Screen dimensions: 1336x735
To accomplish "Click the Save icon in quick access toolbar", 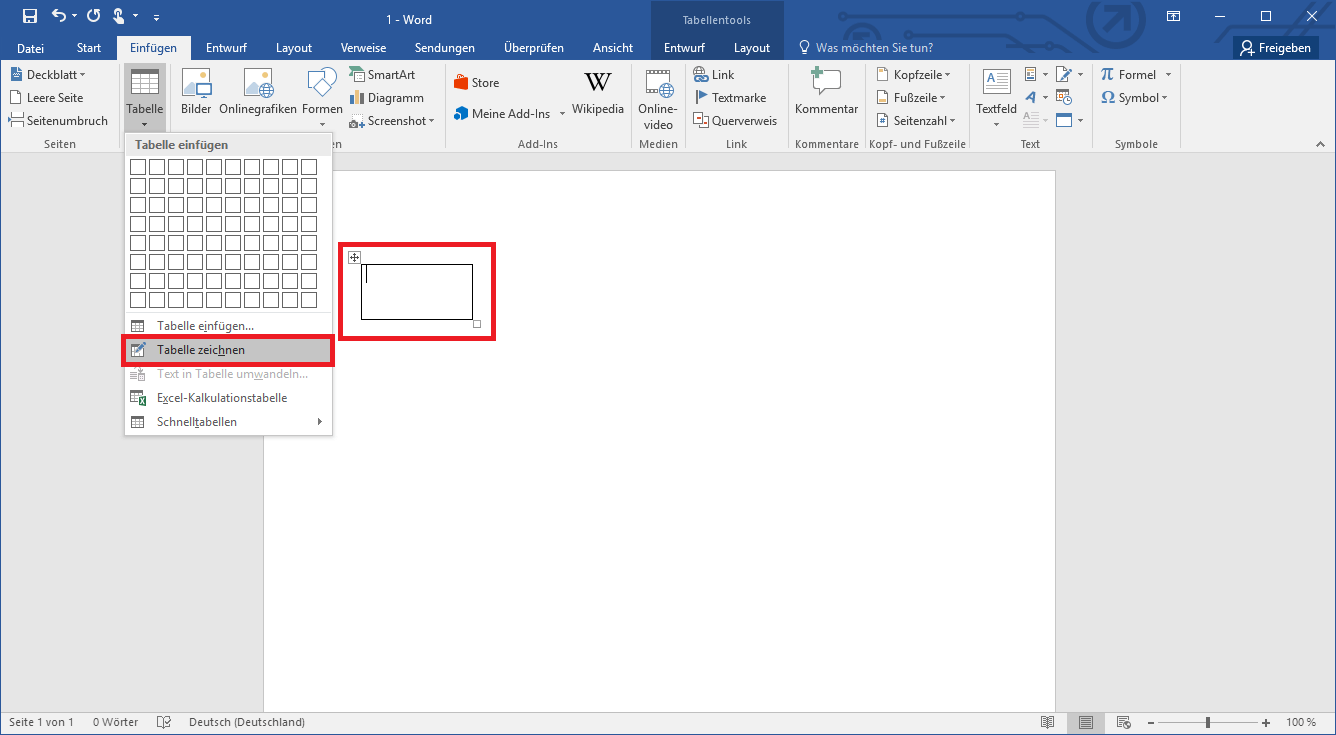I will click(x=29, y=16).
